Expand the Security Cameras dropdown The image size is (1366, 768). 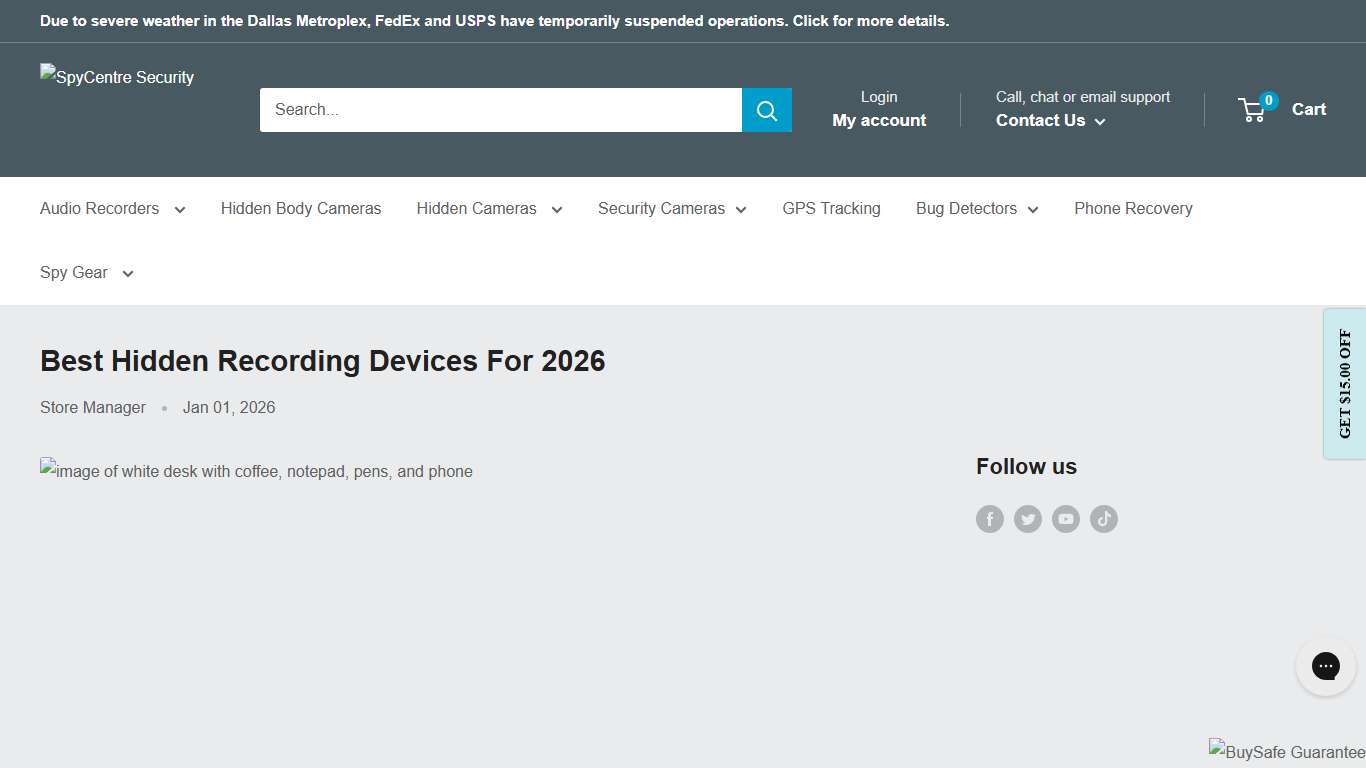(x=671, y=208)
